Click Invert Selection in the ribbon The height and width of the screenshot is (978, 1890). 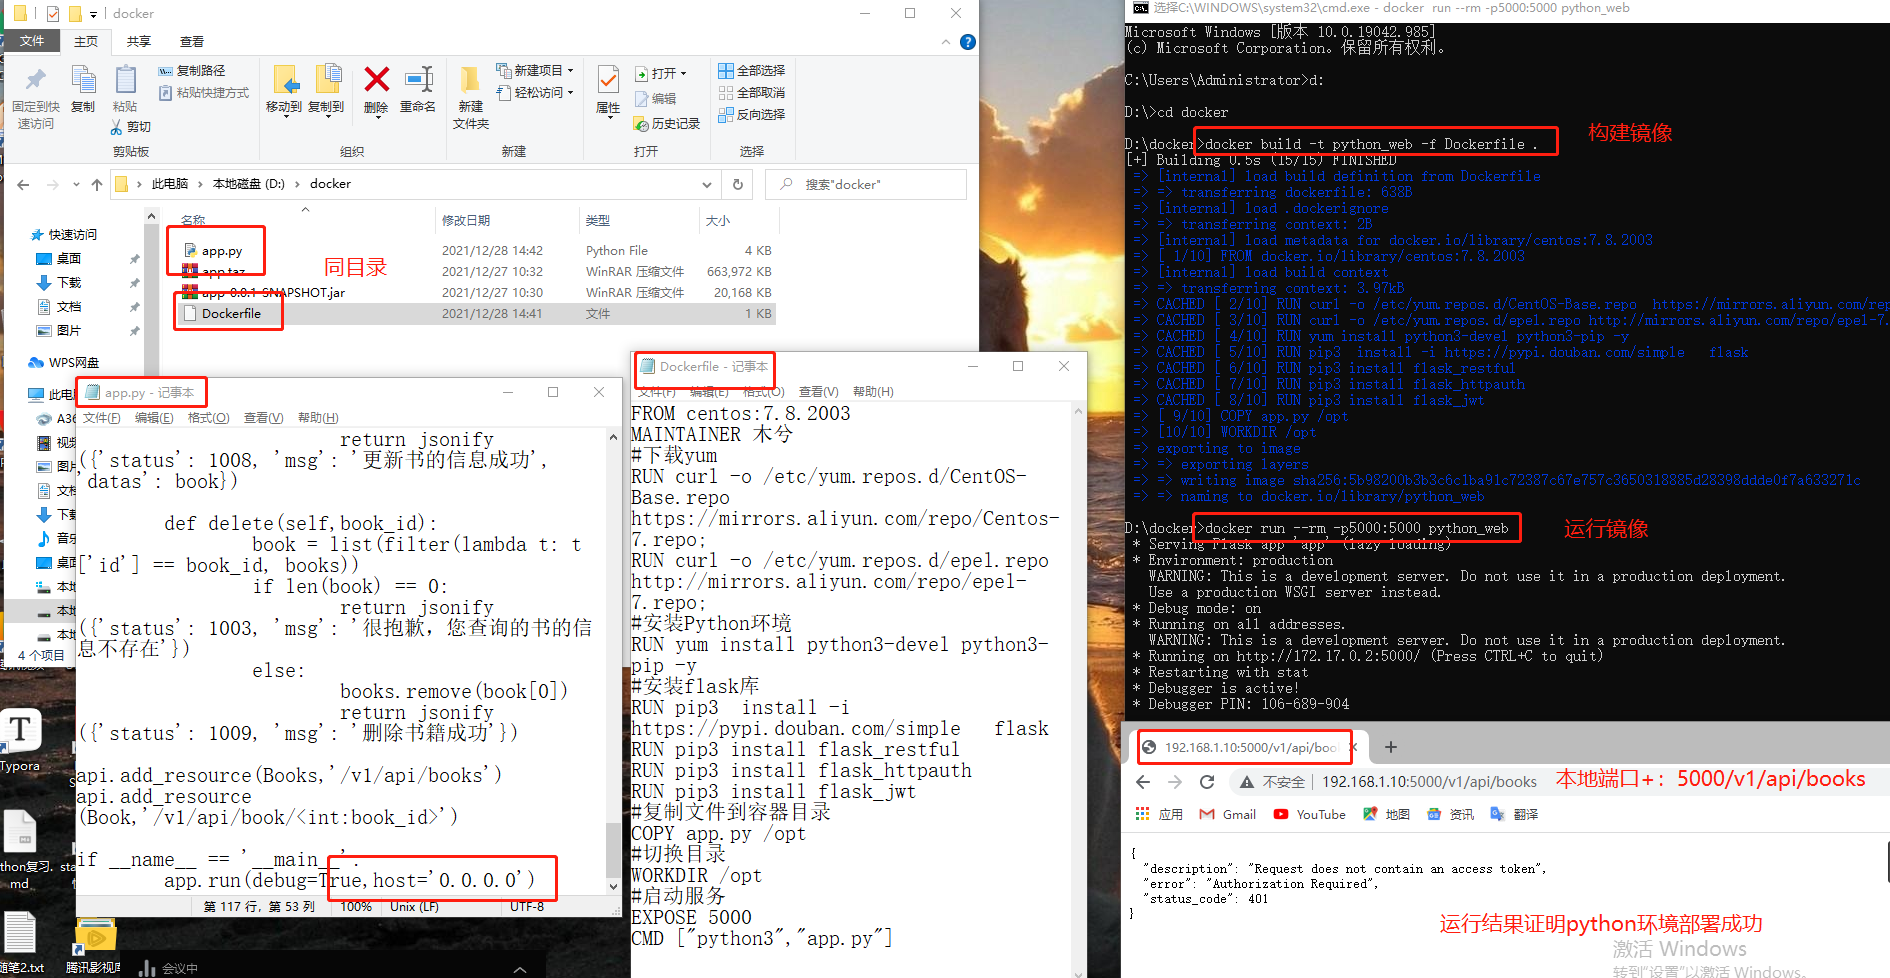(751, 115)
